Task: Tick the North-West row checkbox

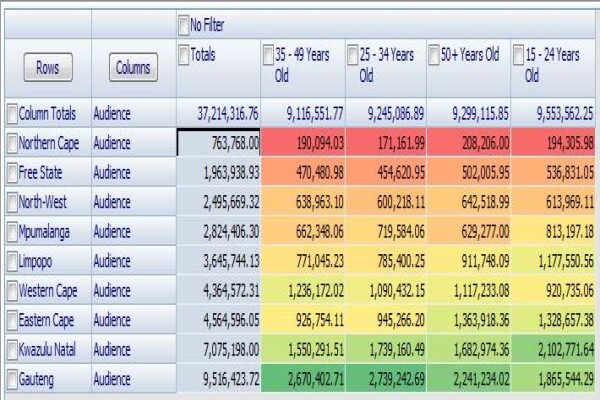Action: click(x=12, y=202)
